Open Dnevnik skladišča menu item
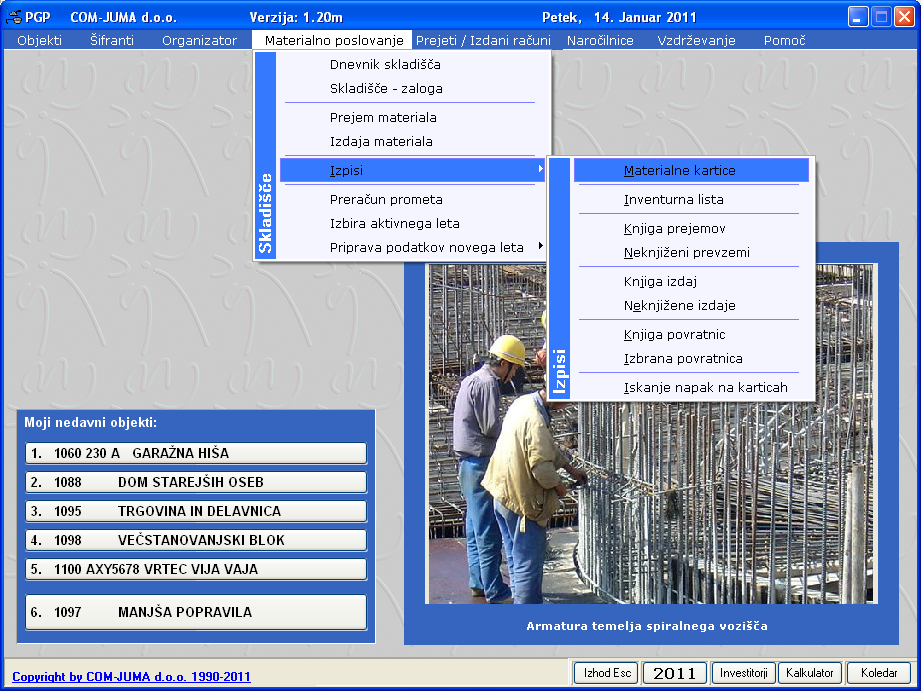The image size is (921, 691). (x=385, y=65)
